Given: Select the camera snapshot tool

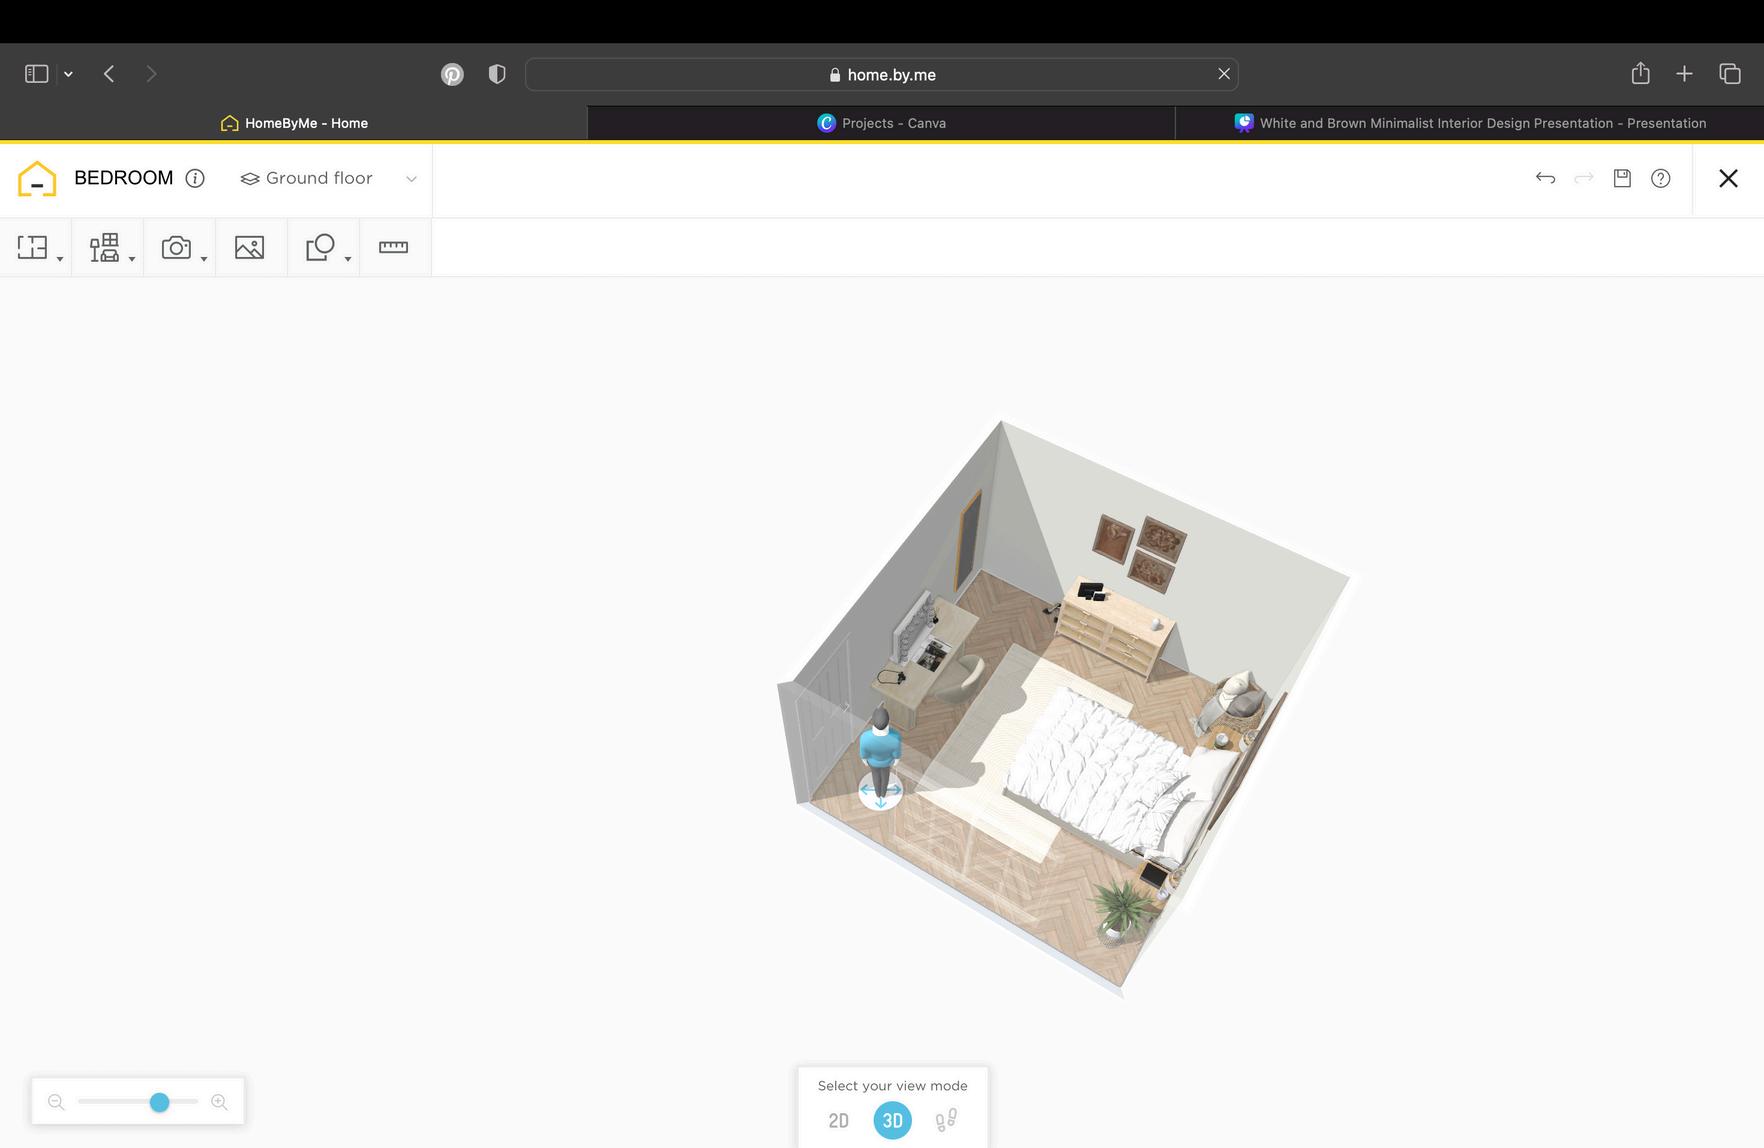Looking at the screenshot, I should coord(176,247).
